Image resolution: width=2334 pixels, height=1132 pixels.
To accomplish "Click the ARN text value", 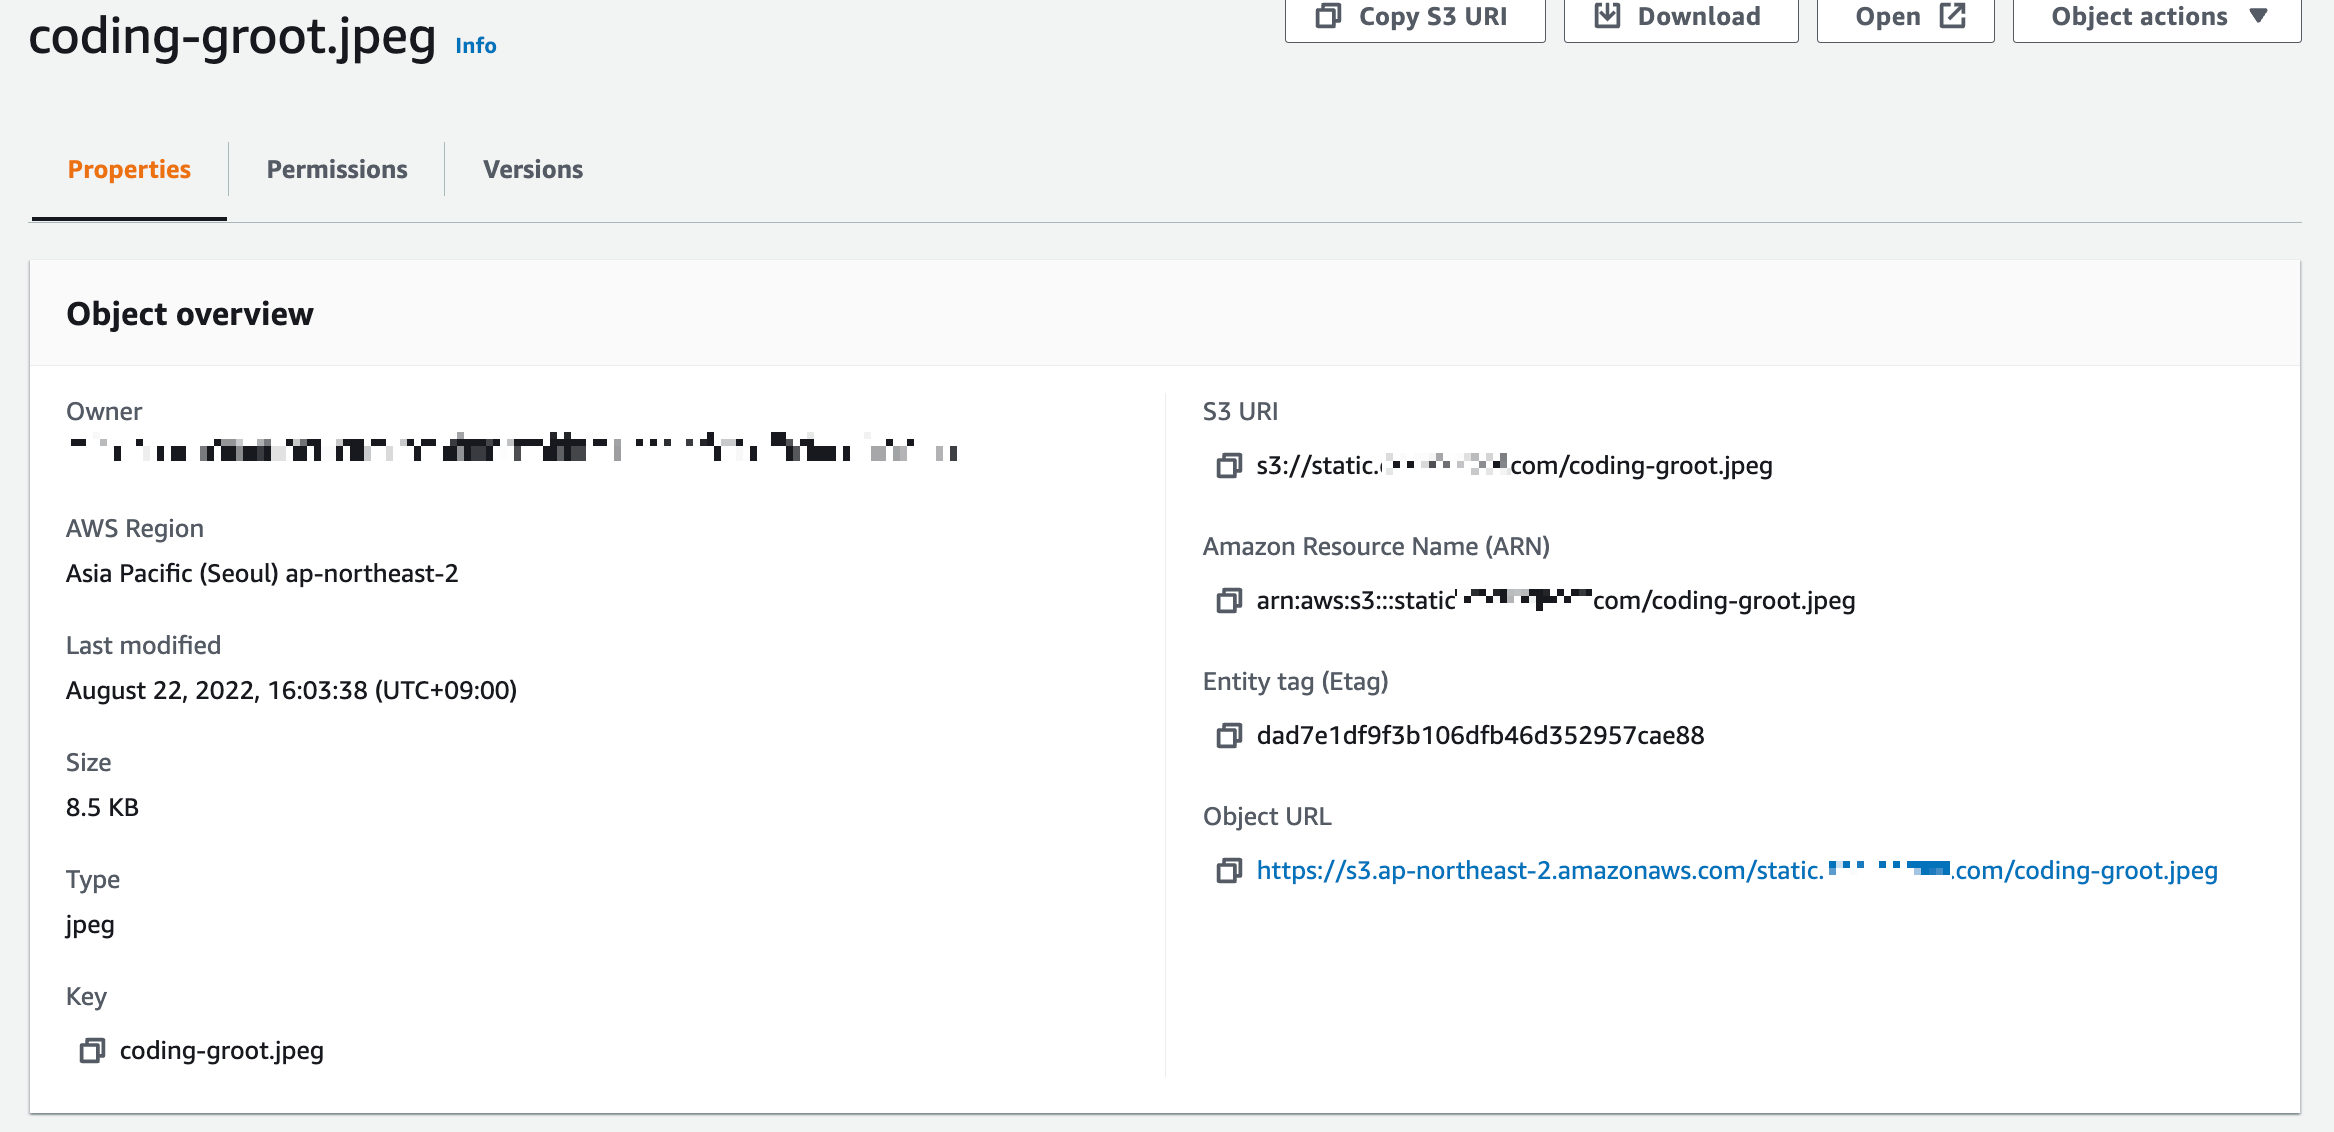I will pyautogui.click(x=1555, y=601).
